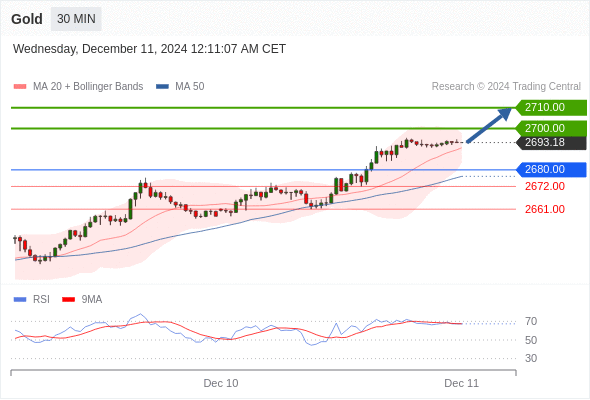Click the 2661.00 red support label
The height and width of the screenshot is (400, 590).
tap(545, 209)
